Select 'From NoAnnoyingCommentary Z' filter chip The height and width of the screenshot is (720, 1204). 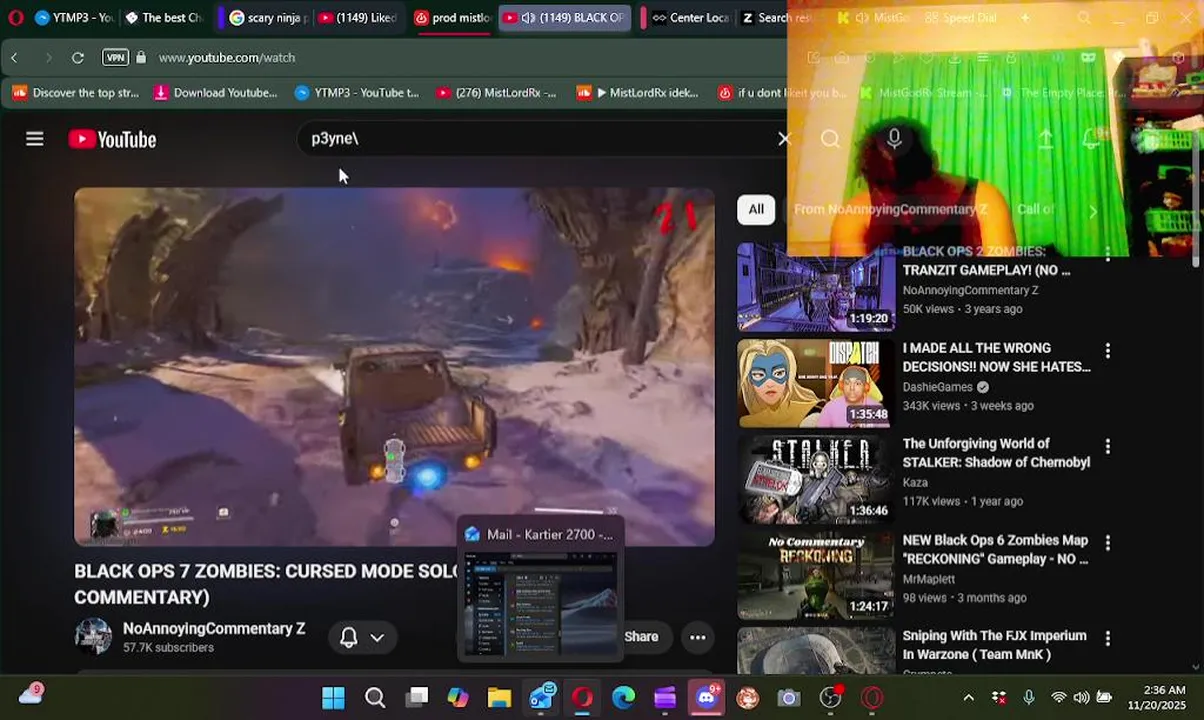tap(891, 209)
